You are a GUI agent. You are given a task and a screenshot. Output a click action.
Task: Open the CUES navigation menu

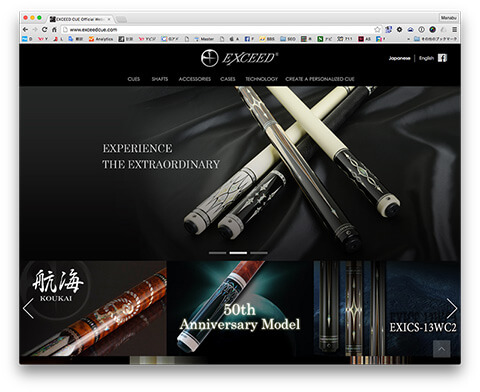click(x=134, y=79)
